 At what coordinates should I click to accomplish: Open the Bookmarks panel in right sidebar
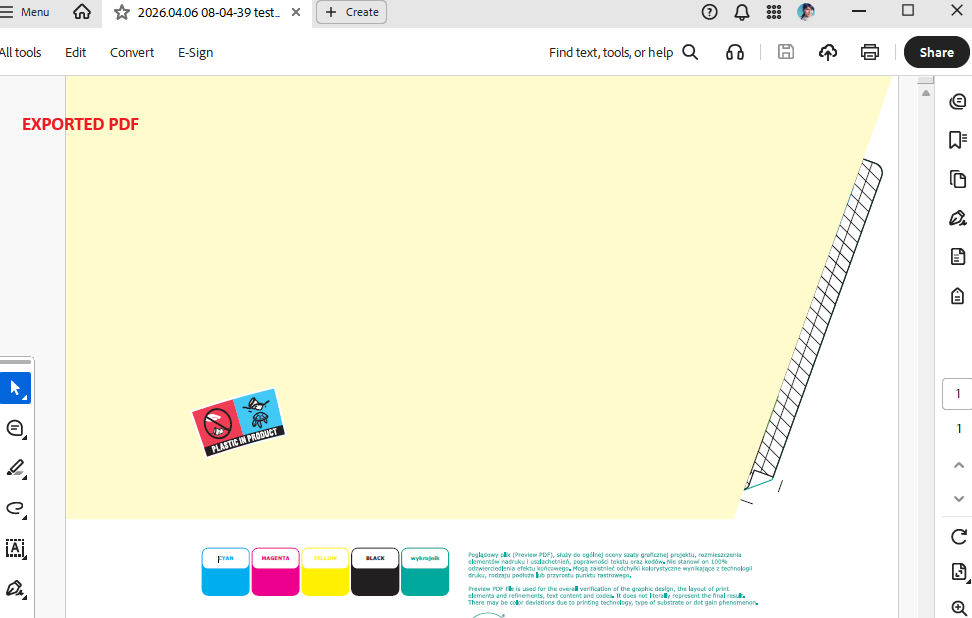tap(958, 140)
